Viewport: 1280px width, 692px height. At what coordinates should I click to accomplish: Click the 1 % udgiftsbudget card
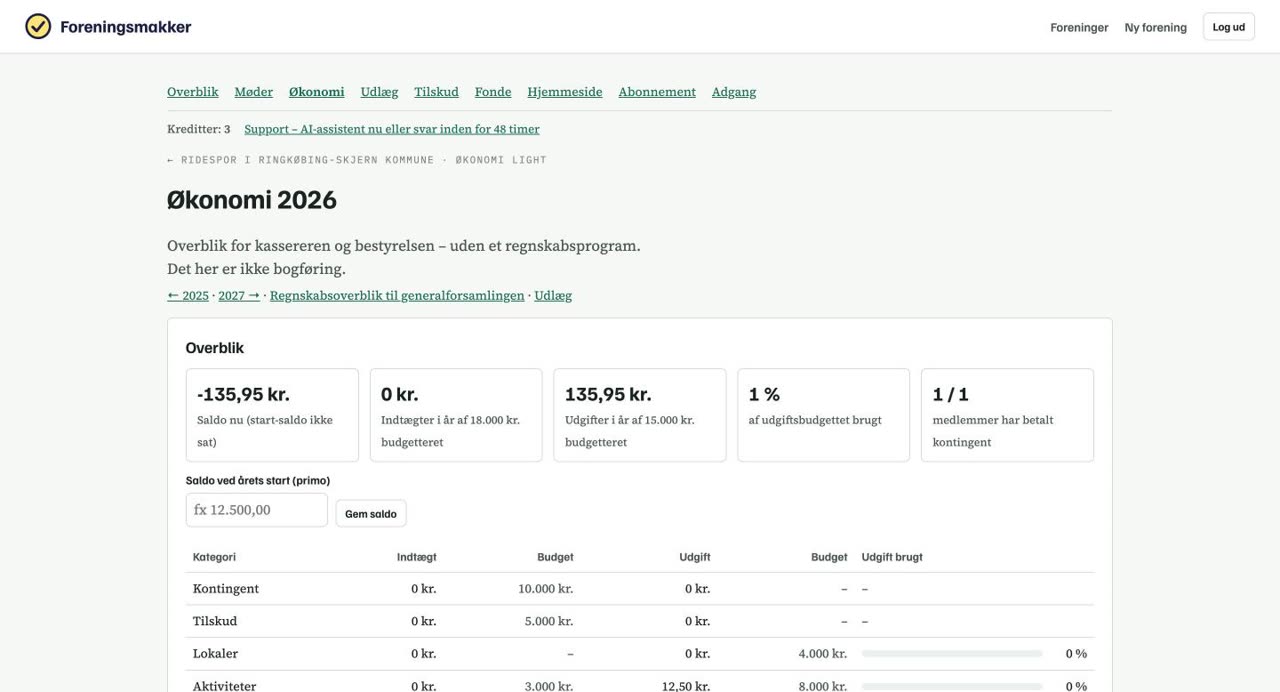click(x=824, y=415)
